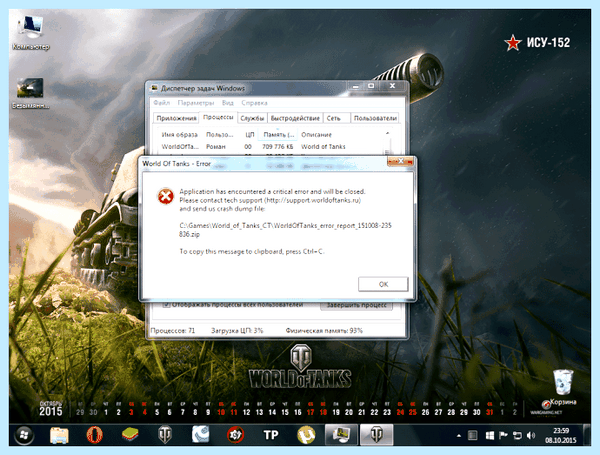The image size is (600, 455).
Task: Switch to active World of Tanks taskbar button
Action: tap(377, 434)
